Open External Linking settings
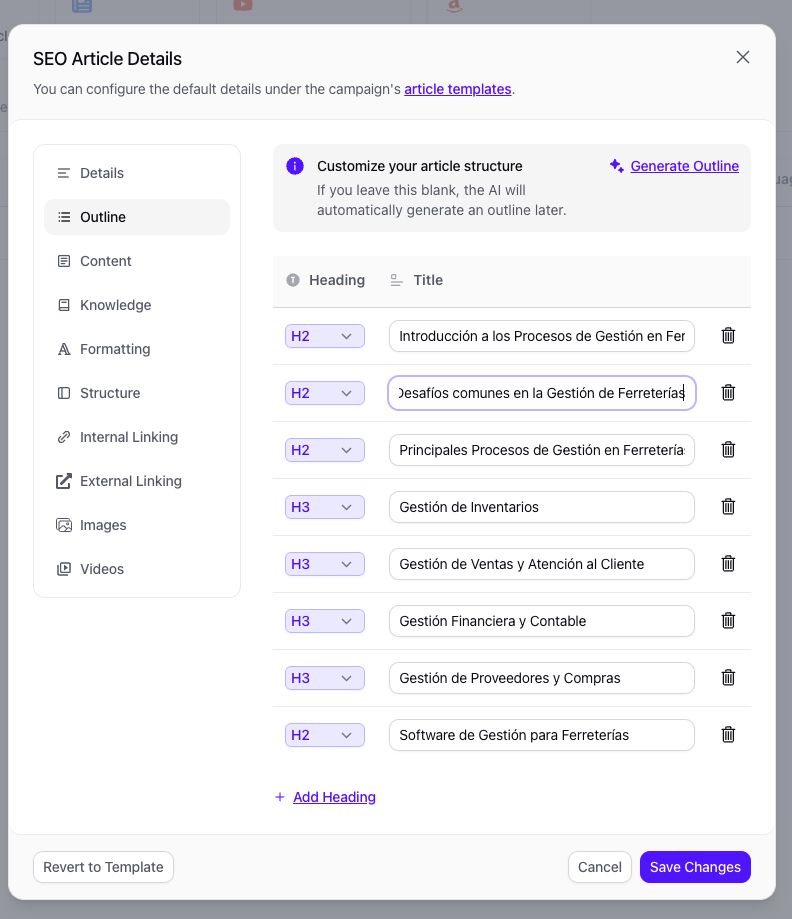Image resolution: width=792 pixels, height=919 pixels. click(x=137, y=481)
